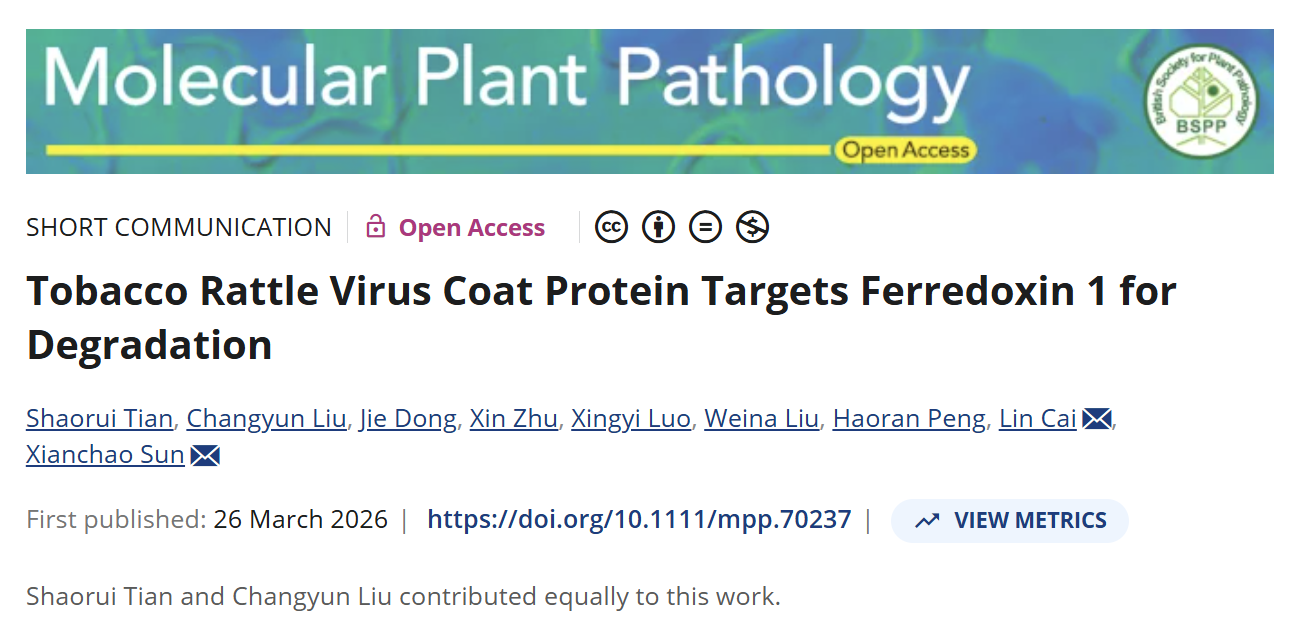Click the trending-arrow icon in View Metrics

point(928,521)
